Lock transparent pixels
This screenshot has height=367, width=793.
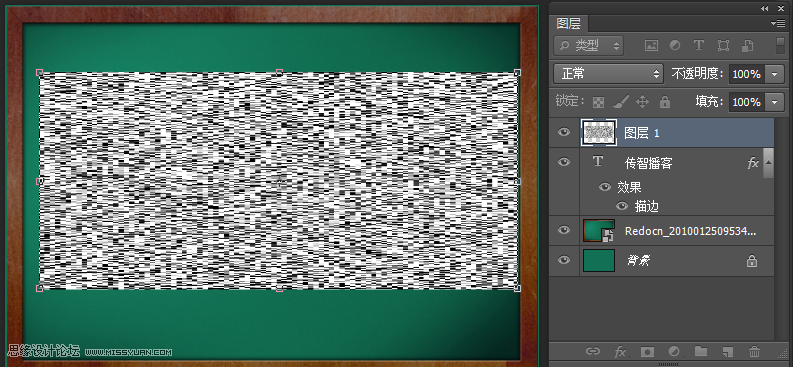(599, 102)
